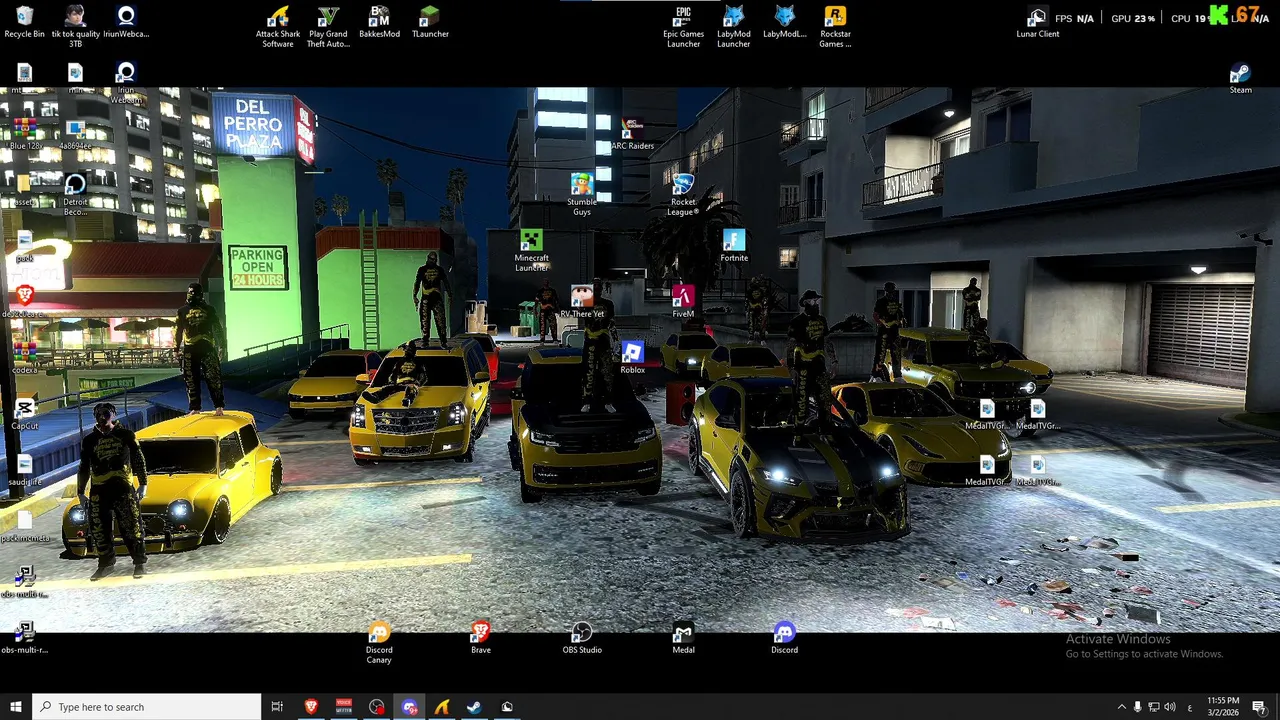1280x720 pixels.
Task: Select the FiveM desktop icon
Action: tap(683, 302)
